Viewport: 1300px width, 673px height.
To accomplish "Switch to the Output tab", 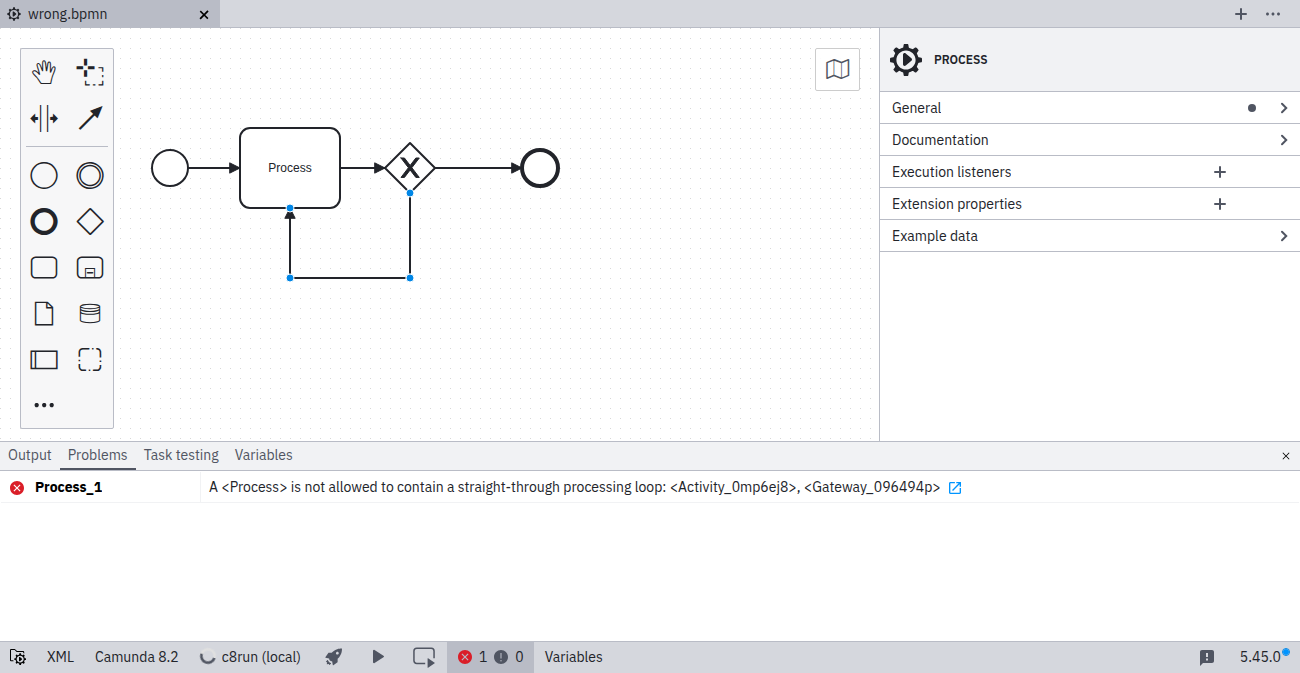I will 29,455.
